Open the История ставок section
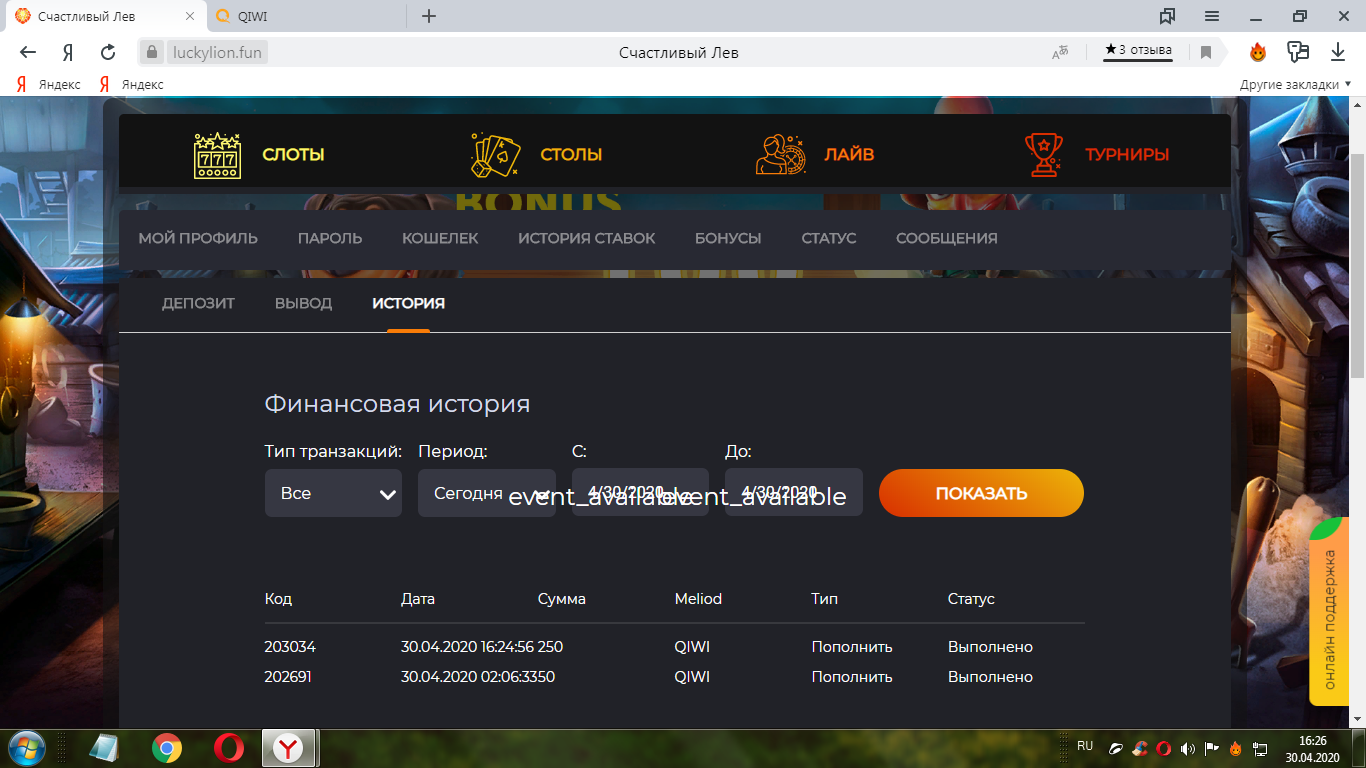Viewport: 1366px width, 768px height. click(587, 238)
